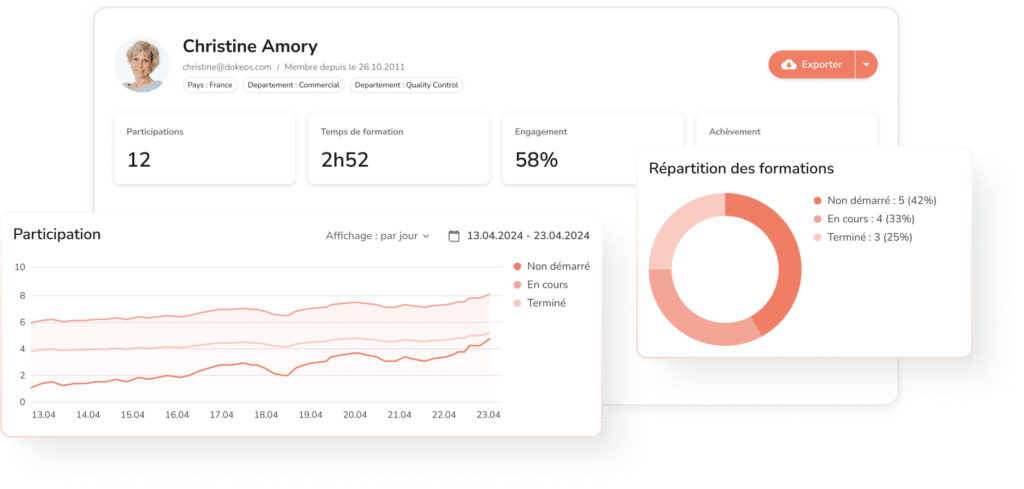Click the Exporter button
1024x489 pixels.
tap(812, 64)
